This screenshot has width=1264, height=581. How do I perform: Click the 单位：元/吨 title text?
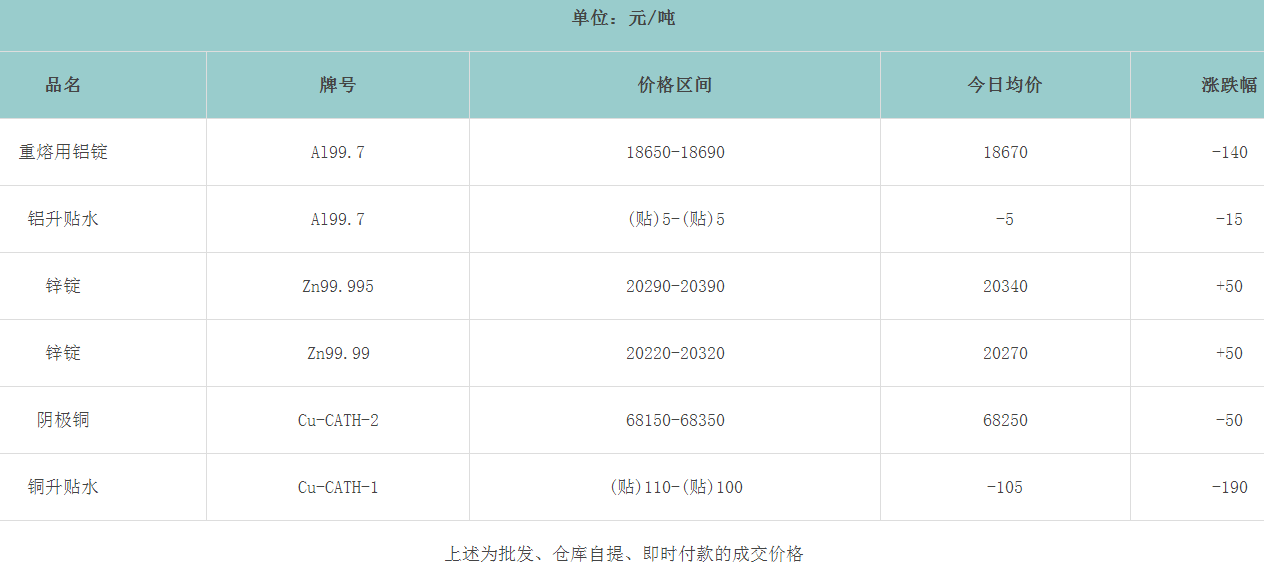pos(624,18)
